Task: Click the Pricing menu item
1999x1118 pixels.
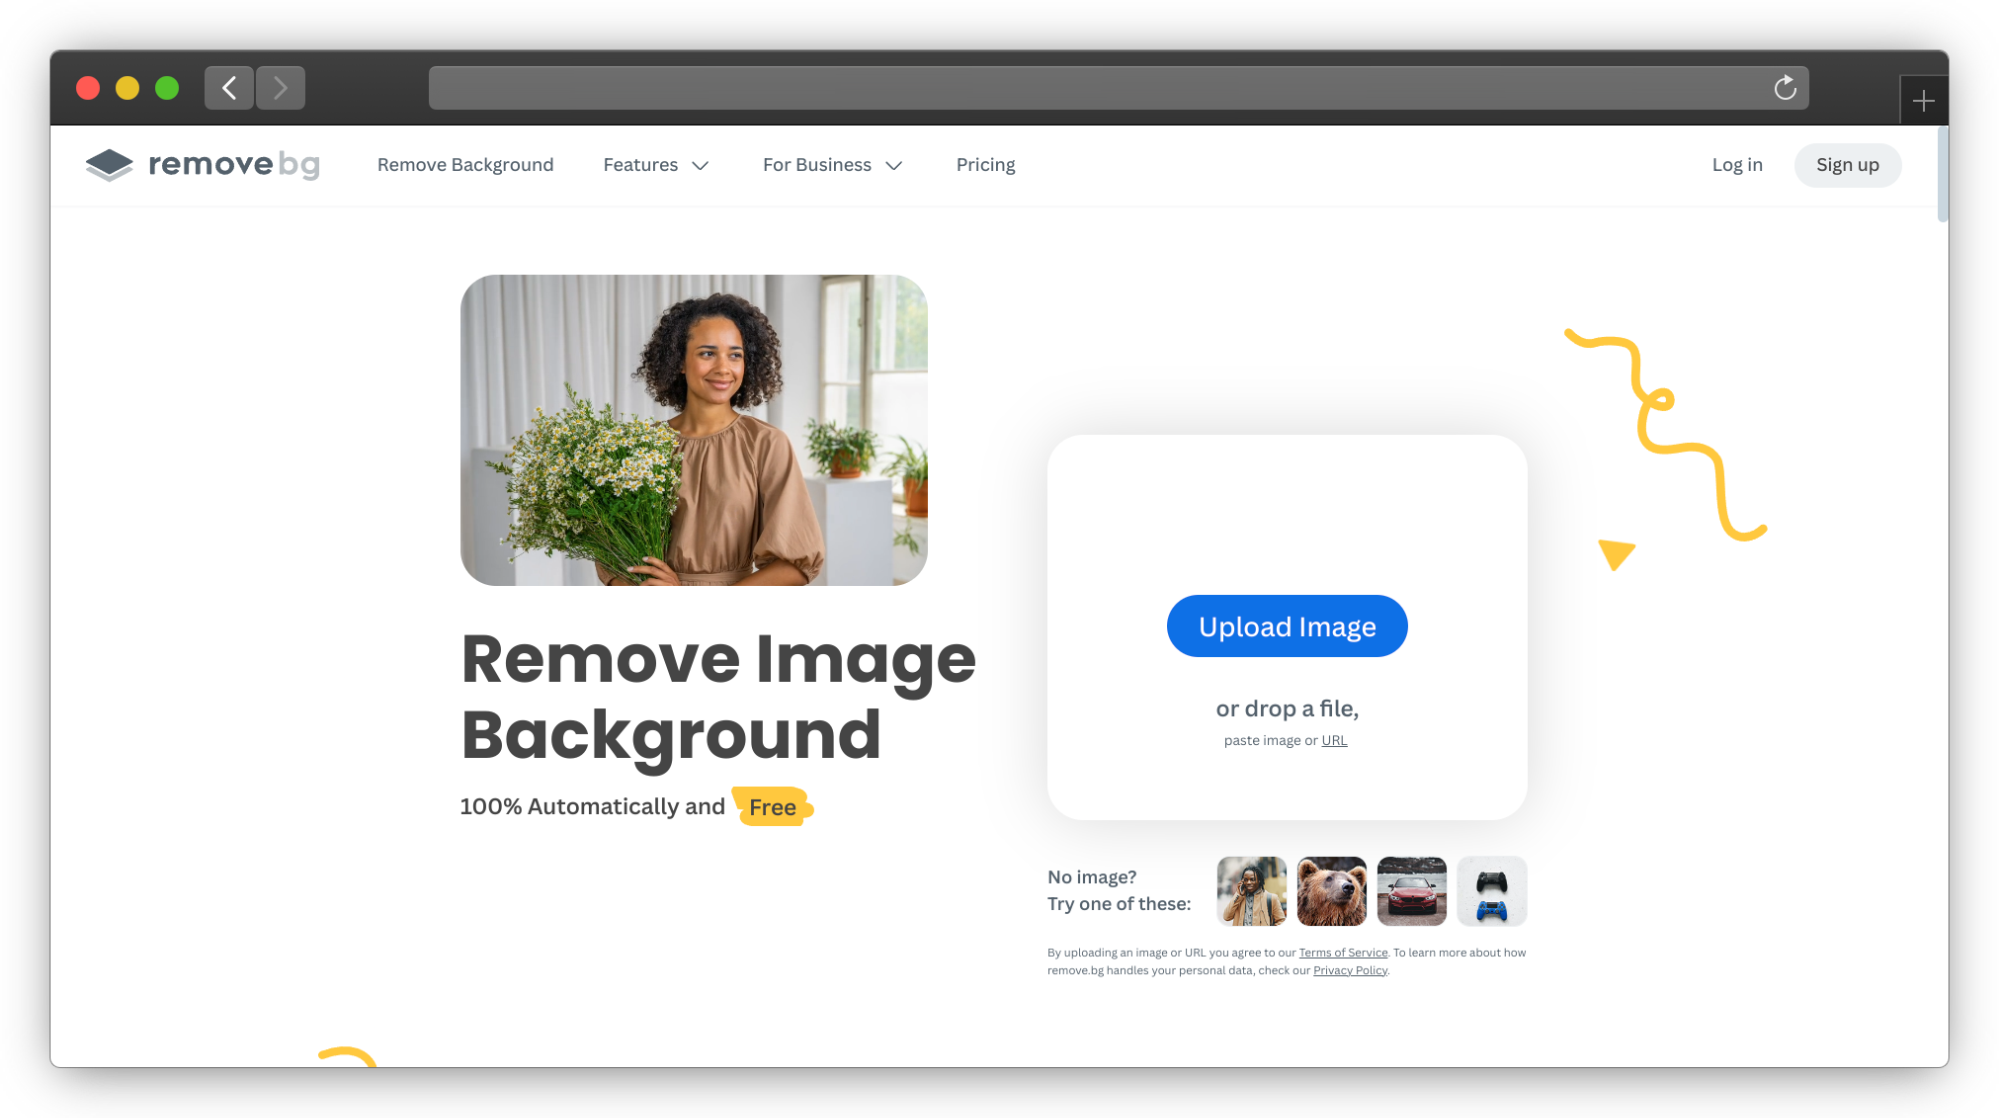Action: [986, 165]
